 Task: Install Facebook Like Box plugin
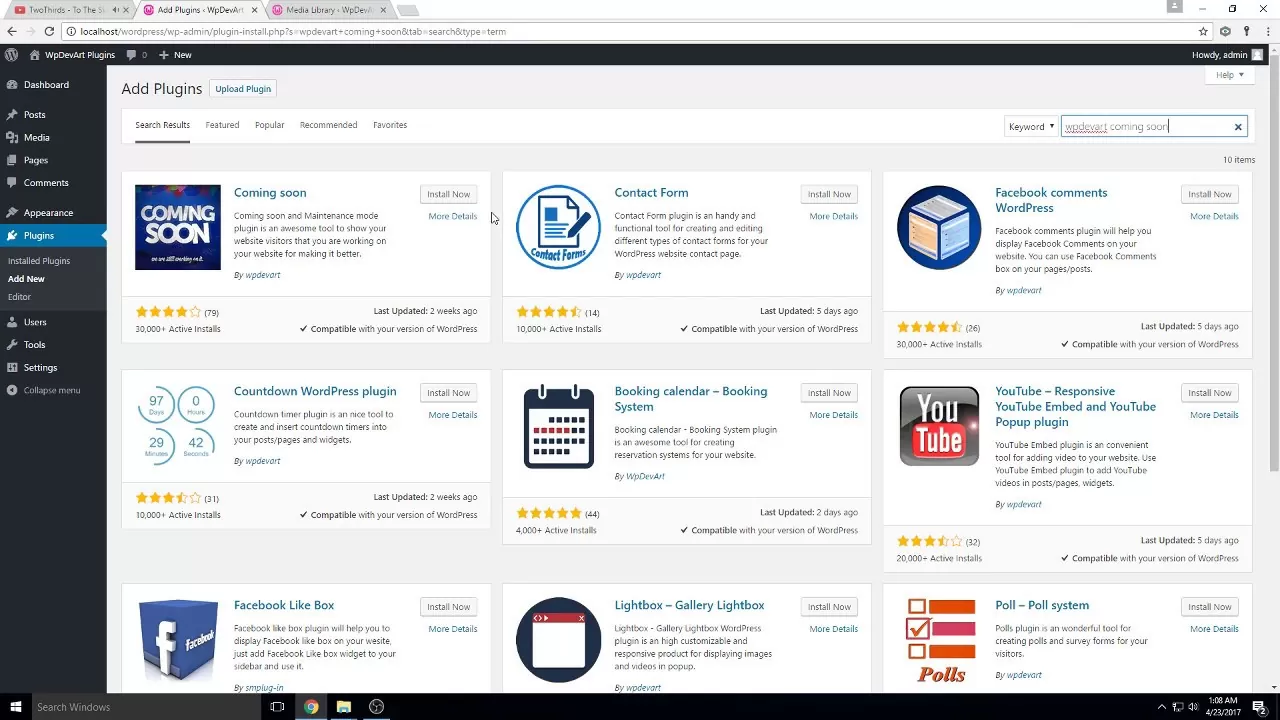[448, 607]
